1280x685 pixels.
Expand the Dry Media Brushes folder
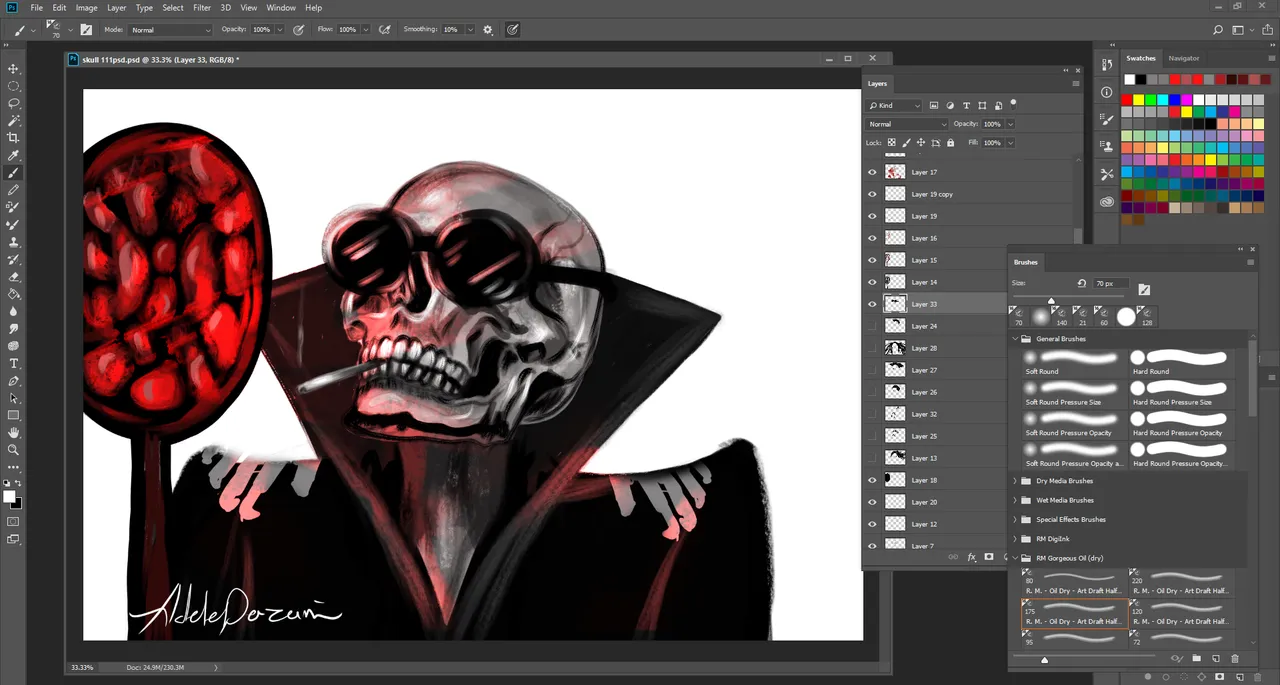point(1015,481)
